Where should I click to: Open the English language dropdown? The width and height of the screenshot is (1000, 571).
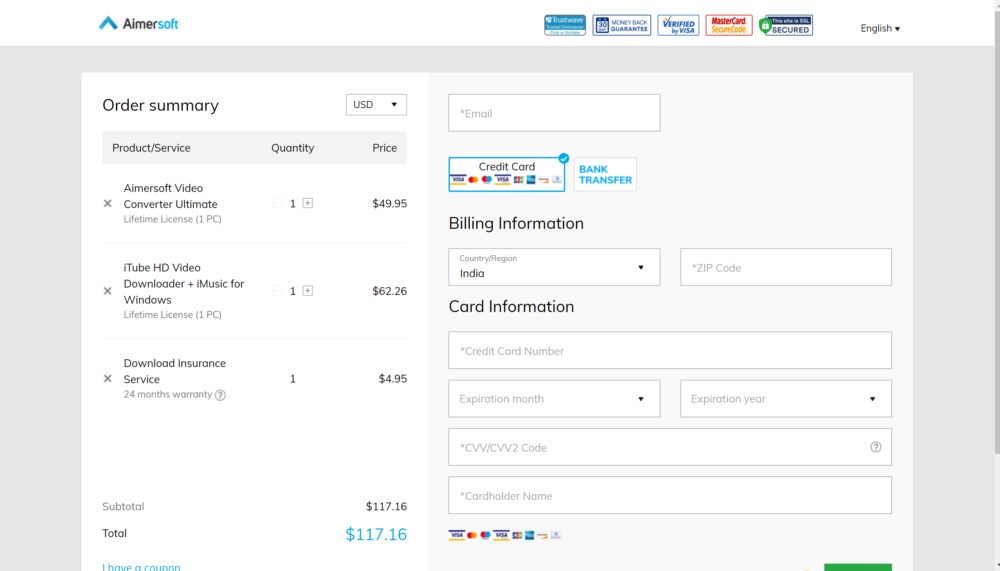[x=880, y=28]
